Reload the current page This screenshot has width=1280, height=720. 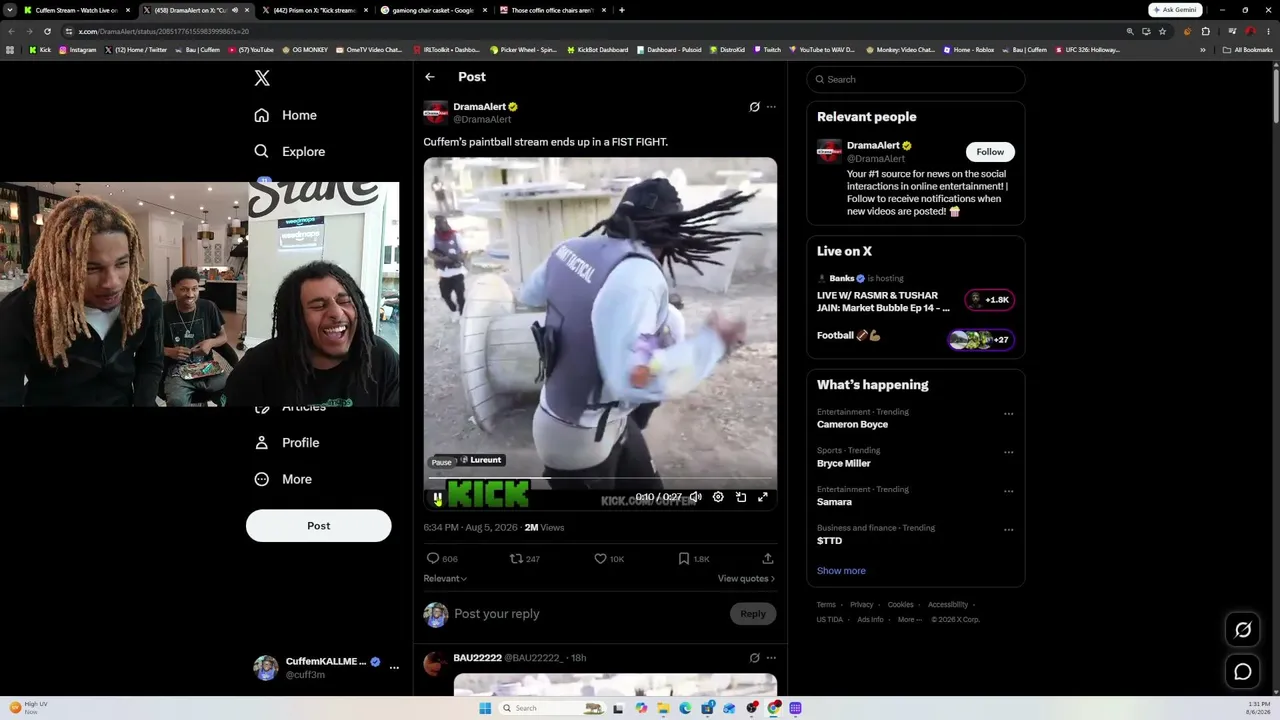47,31
